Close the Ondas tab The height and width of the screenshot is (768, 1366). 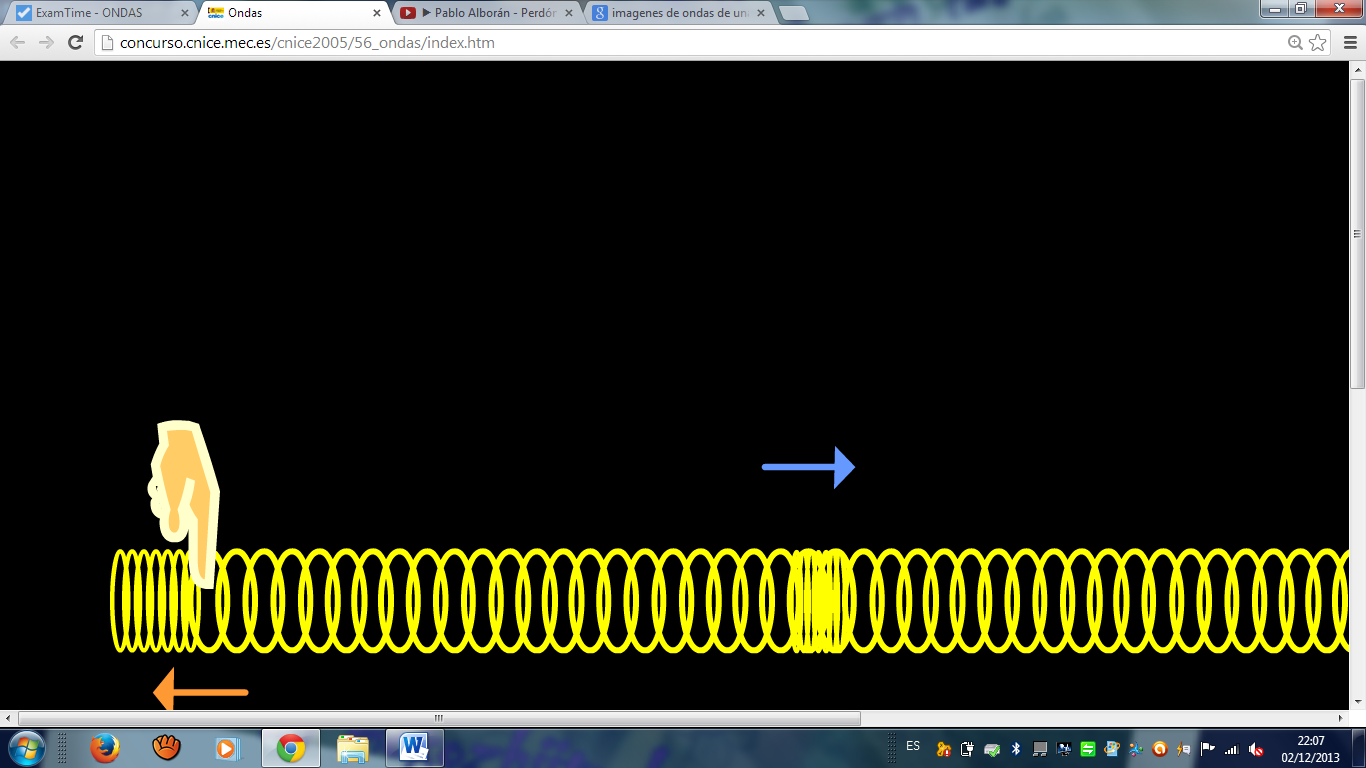[376, 13]
